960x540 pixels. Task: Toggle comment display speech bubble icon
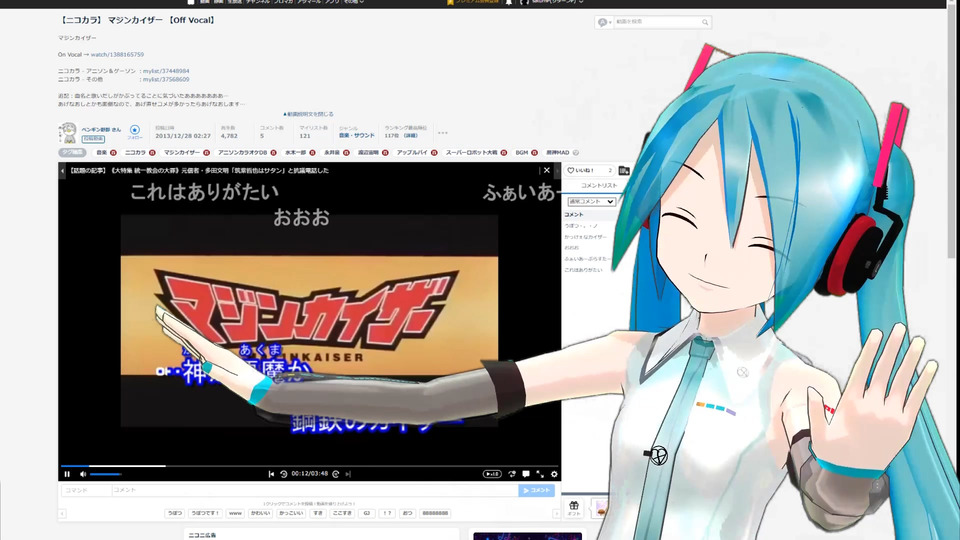tap(526, 474)
